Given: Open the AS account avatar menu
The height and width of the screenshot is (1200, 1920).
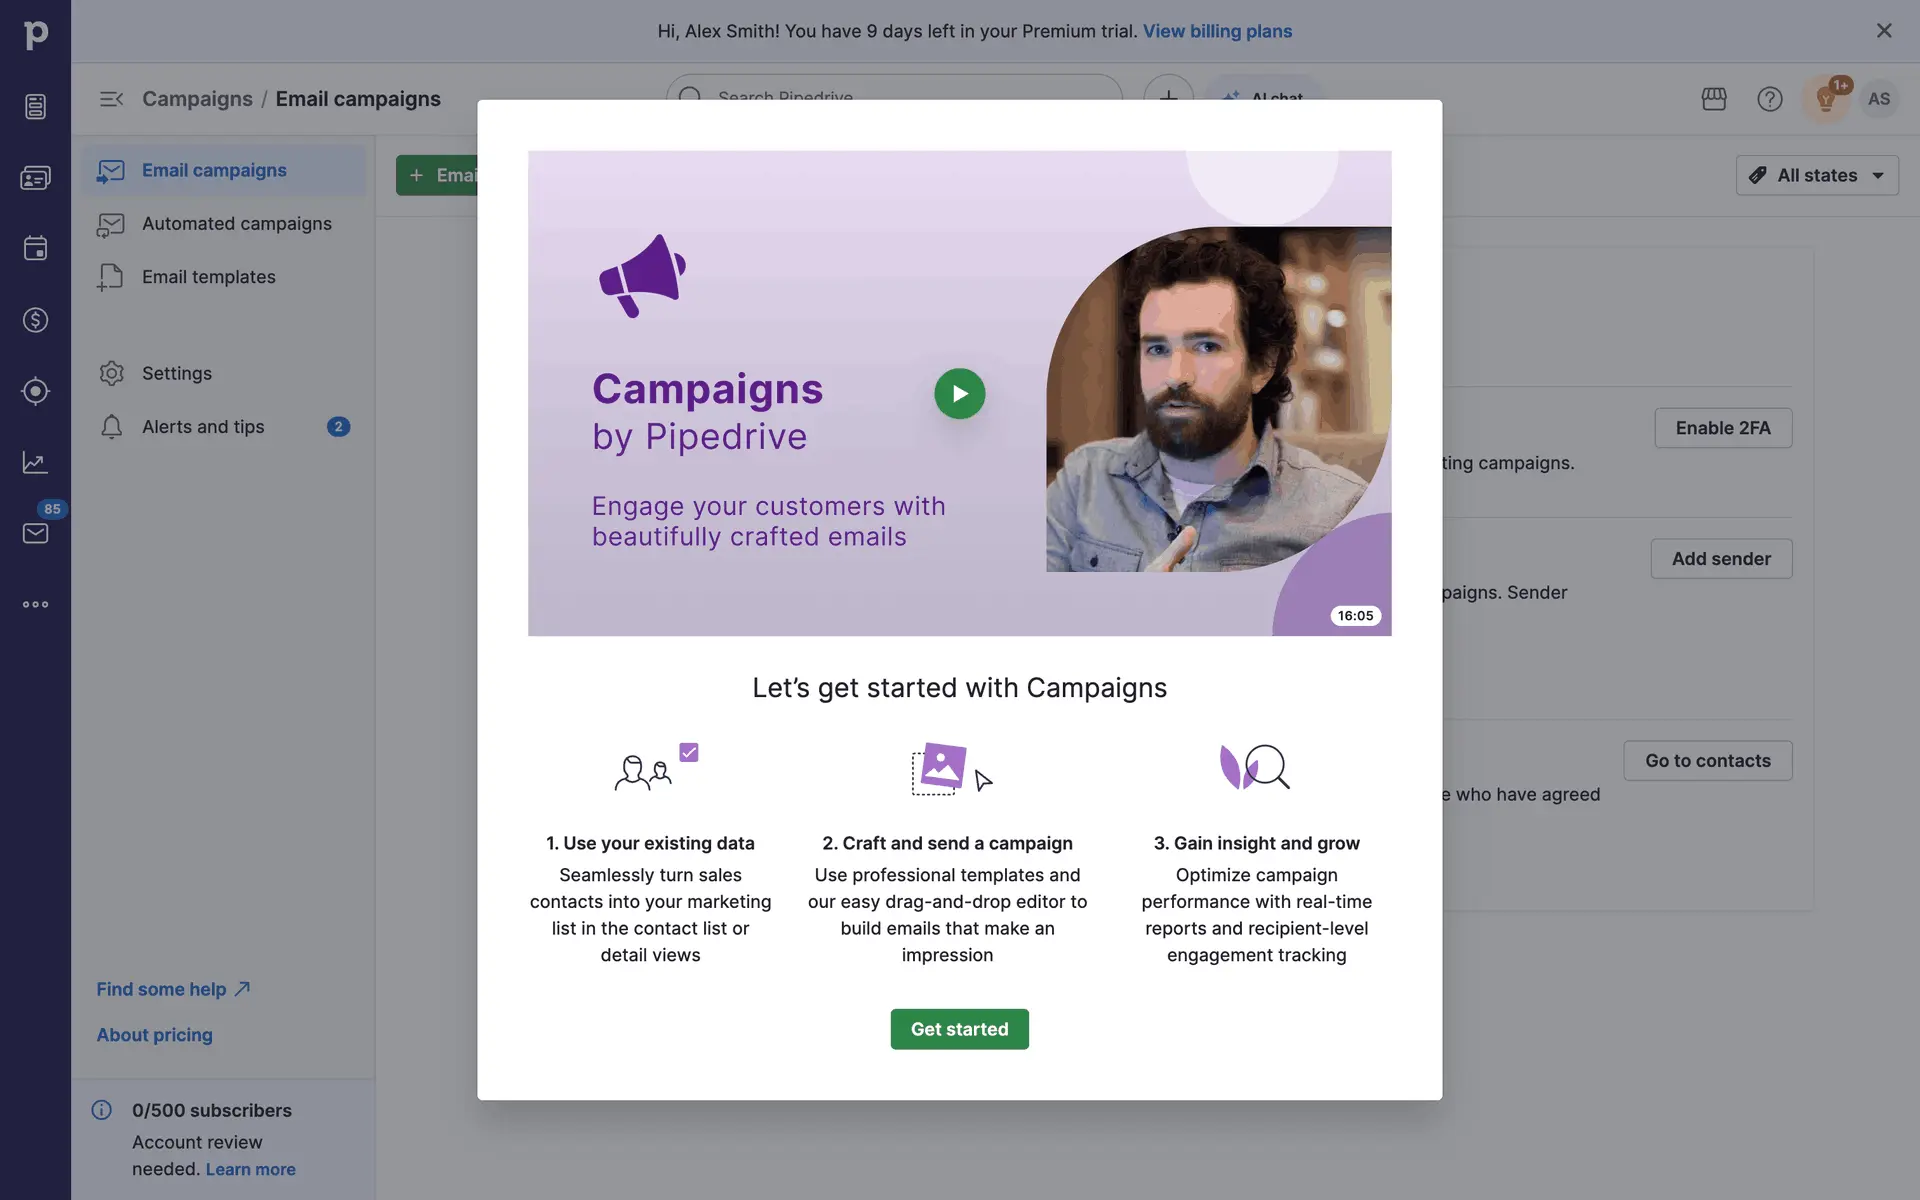Looking at the screenshot, I should [x=1879, y=99].
